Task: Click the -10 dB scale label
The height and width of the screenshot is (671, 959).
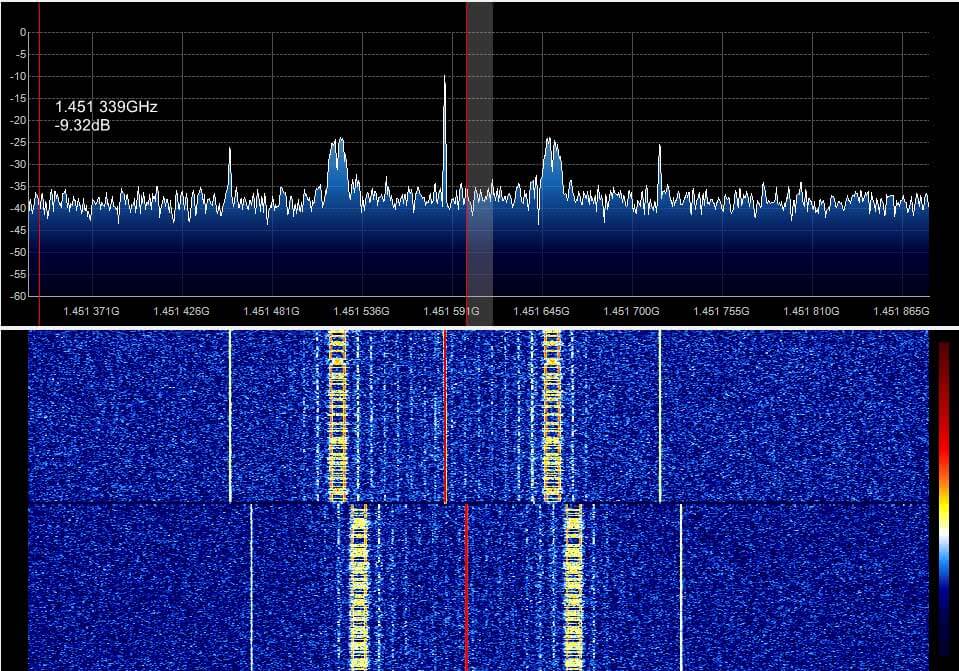Action: coord(20,76)
